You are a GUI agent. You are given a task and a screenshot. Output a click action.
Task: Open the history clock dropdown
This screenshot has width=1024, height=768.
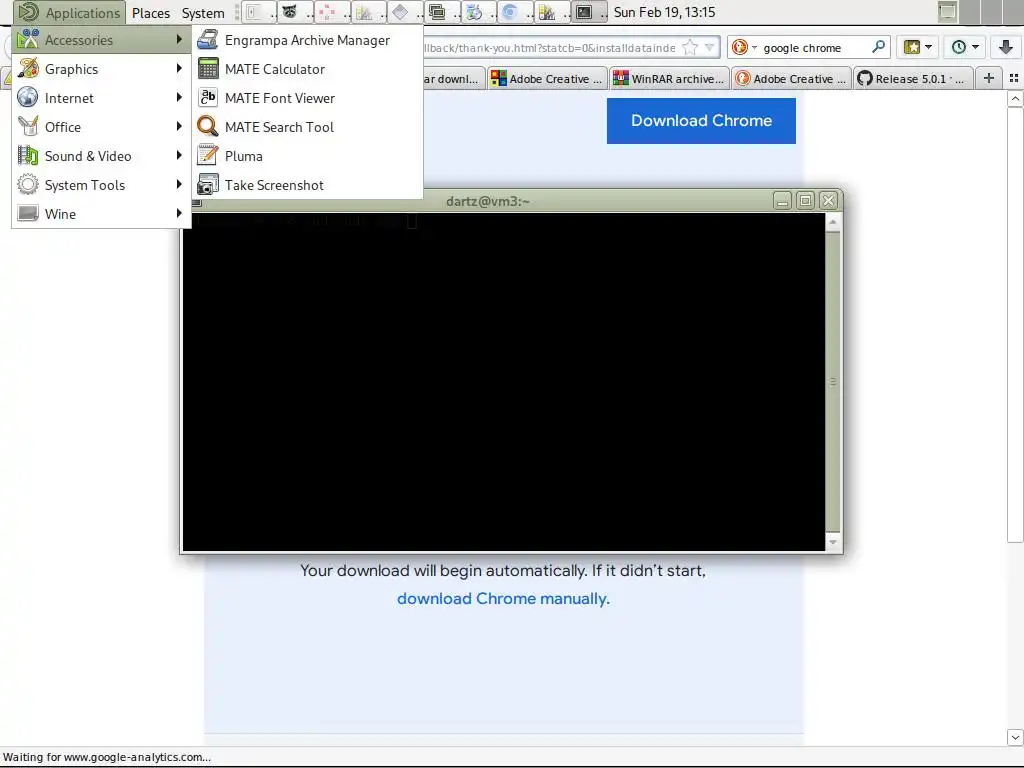coord(965,47)
